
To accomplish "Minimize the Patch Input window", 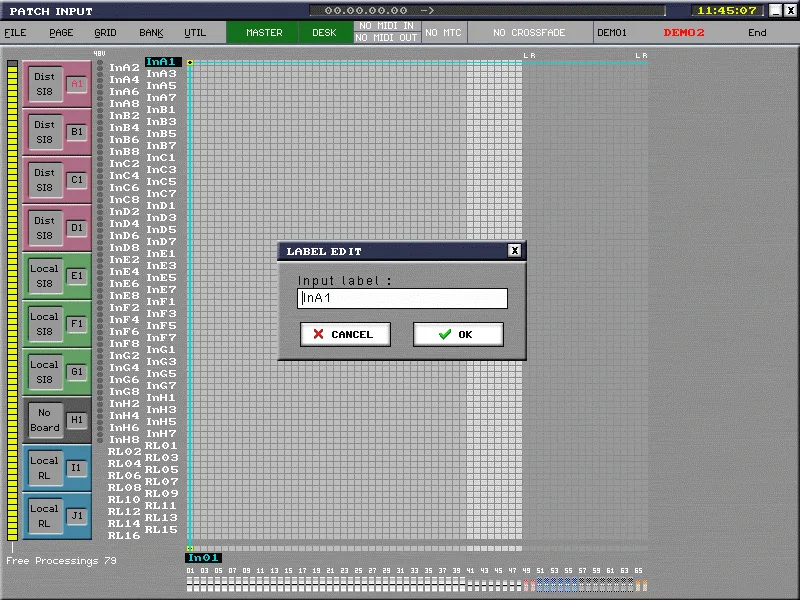I will tap(775, 10).
